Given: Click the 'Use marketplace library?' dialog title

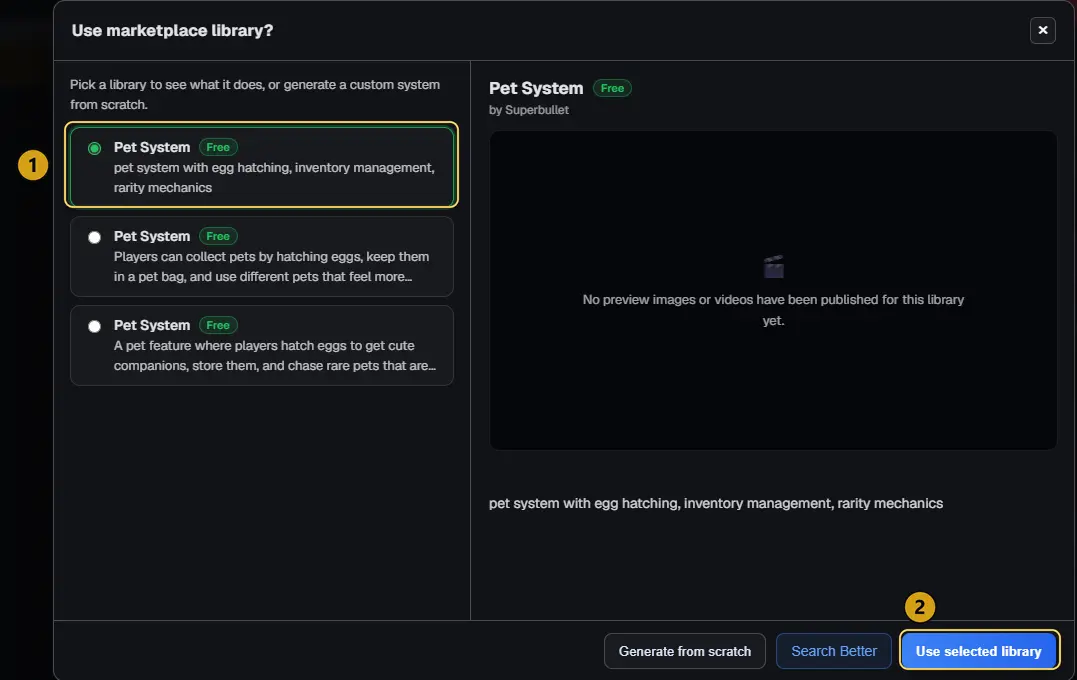Looking at the screenshot, I should pos(172,30).
